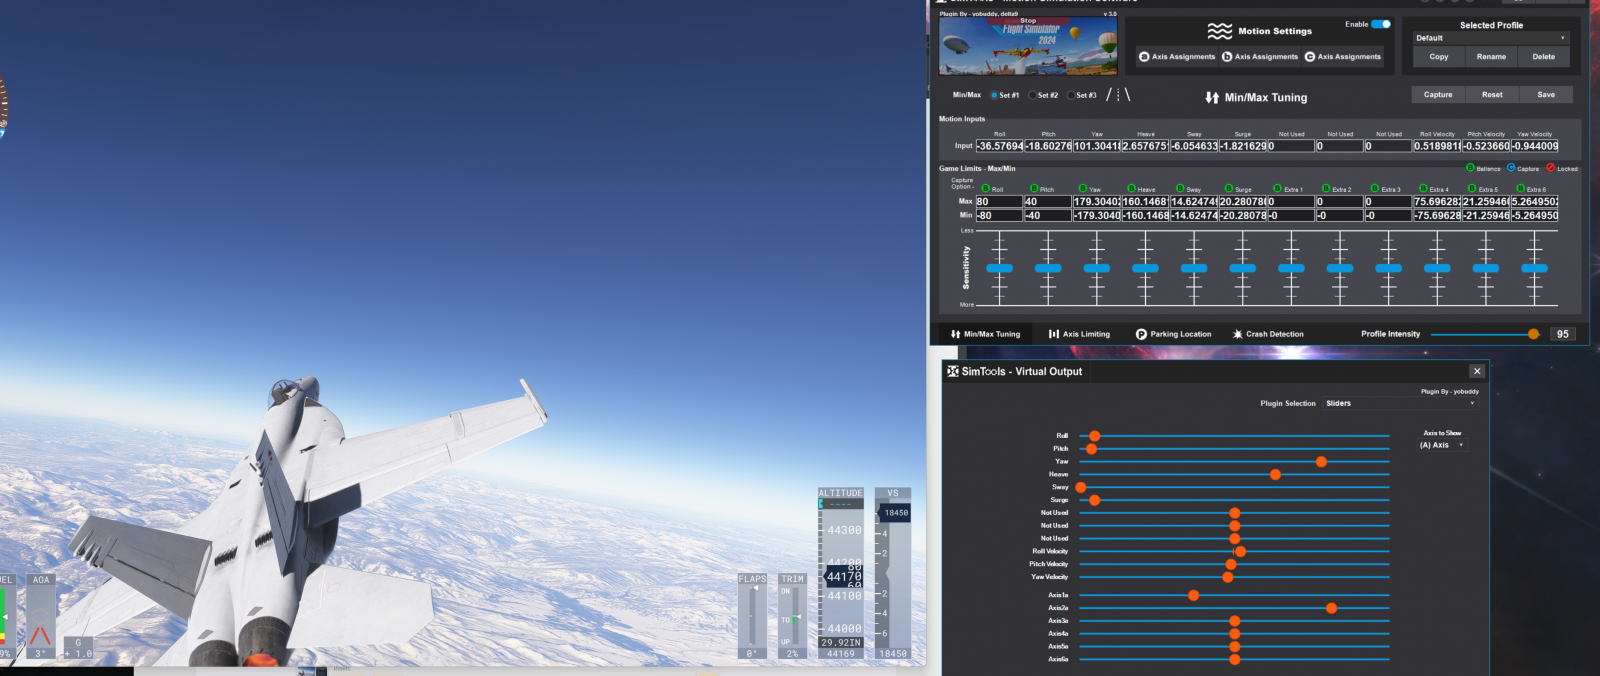This screenshot has height=676, width=1600.
Task: Click the Reset button
Action: [x=1492, y=94]
